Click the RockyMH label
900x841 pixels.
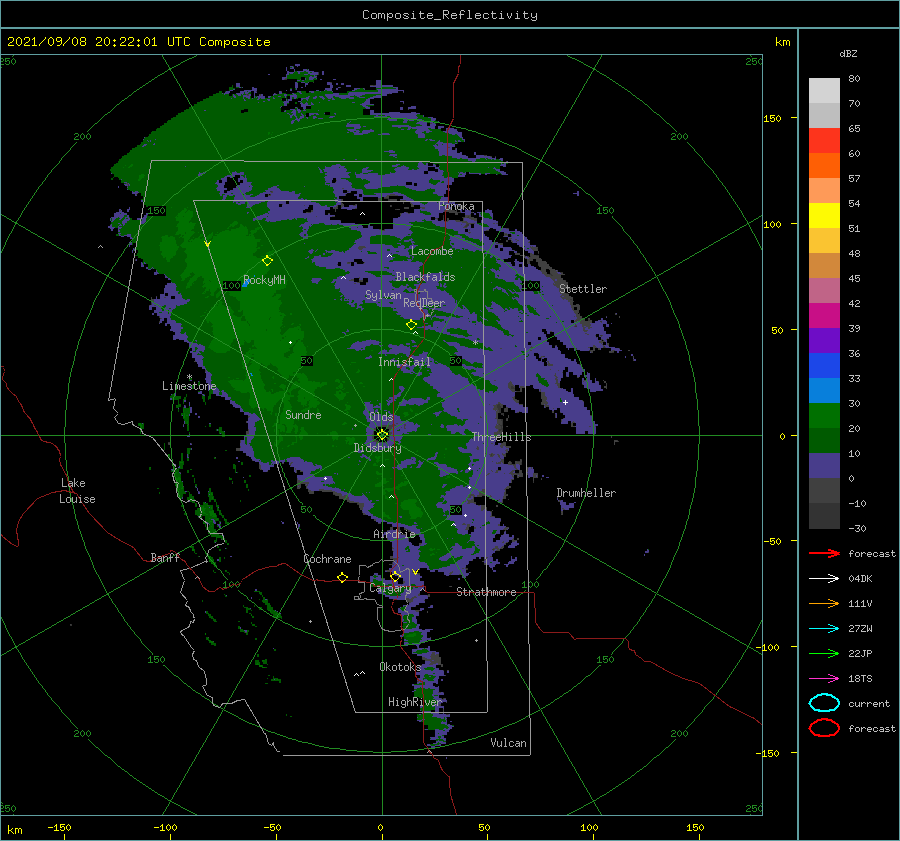point(264,280)
